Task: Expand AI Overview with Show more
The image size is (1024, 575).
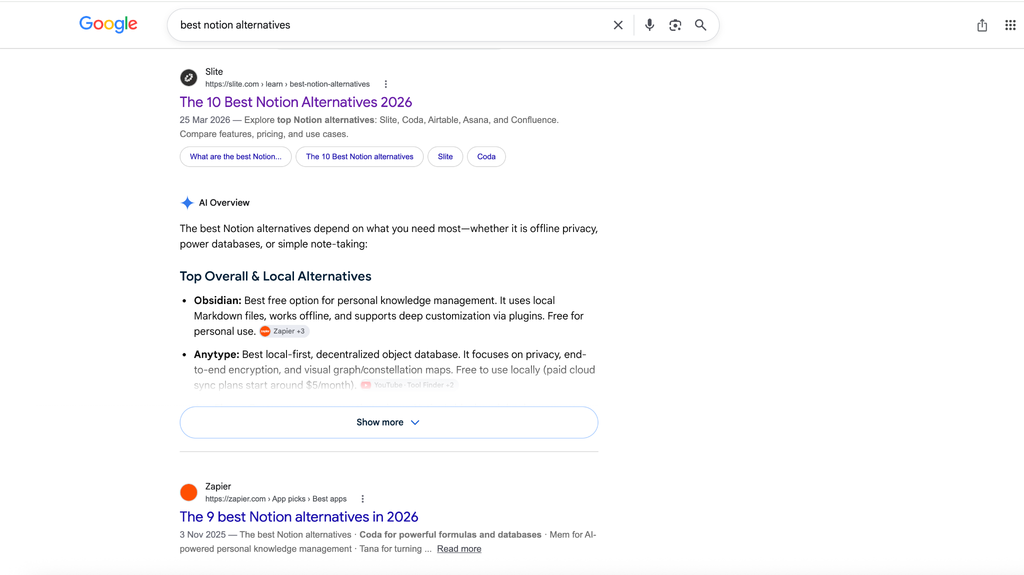Action: click(x=389, y=422)
